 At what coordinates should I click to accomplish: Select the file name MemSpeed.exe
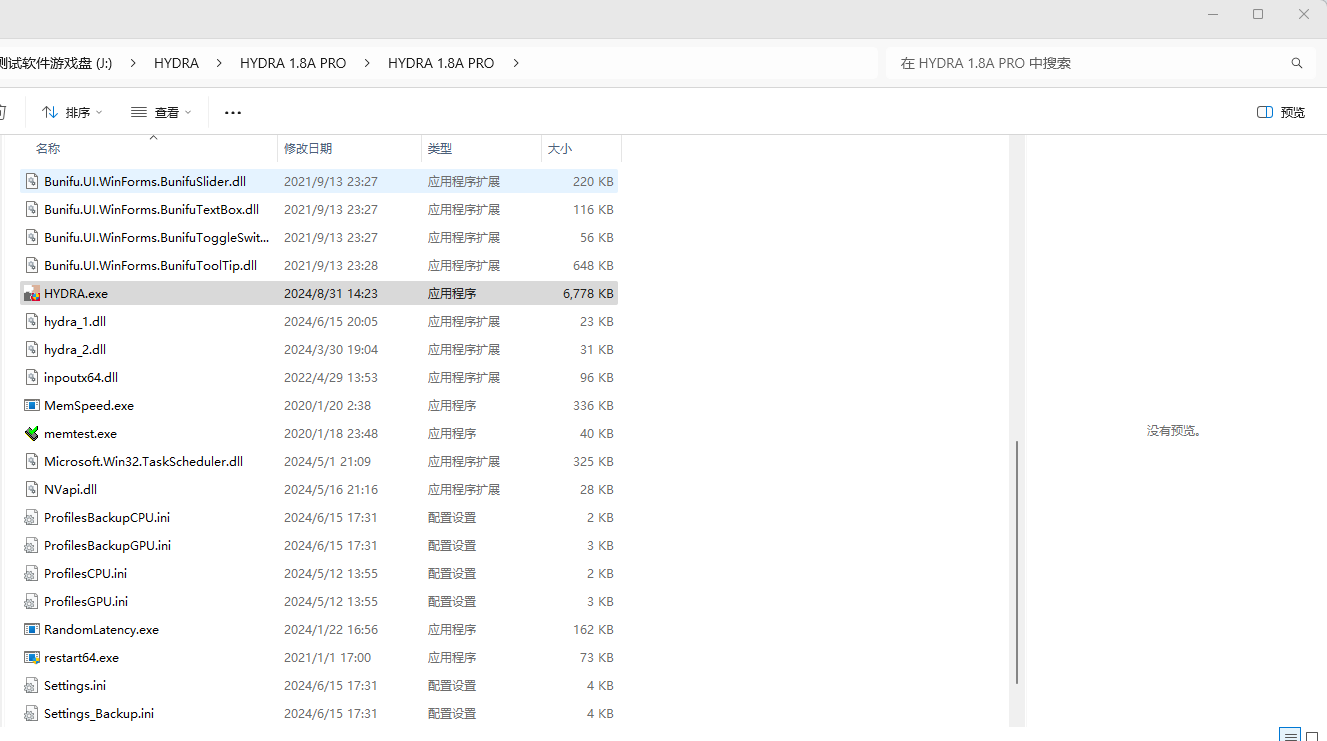coord(89,406)
